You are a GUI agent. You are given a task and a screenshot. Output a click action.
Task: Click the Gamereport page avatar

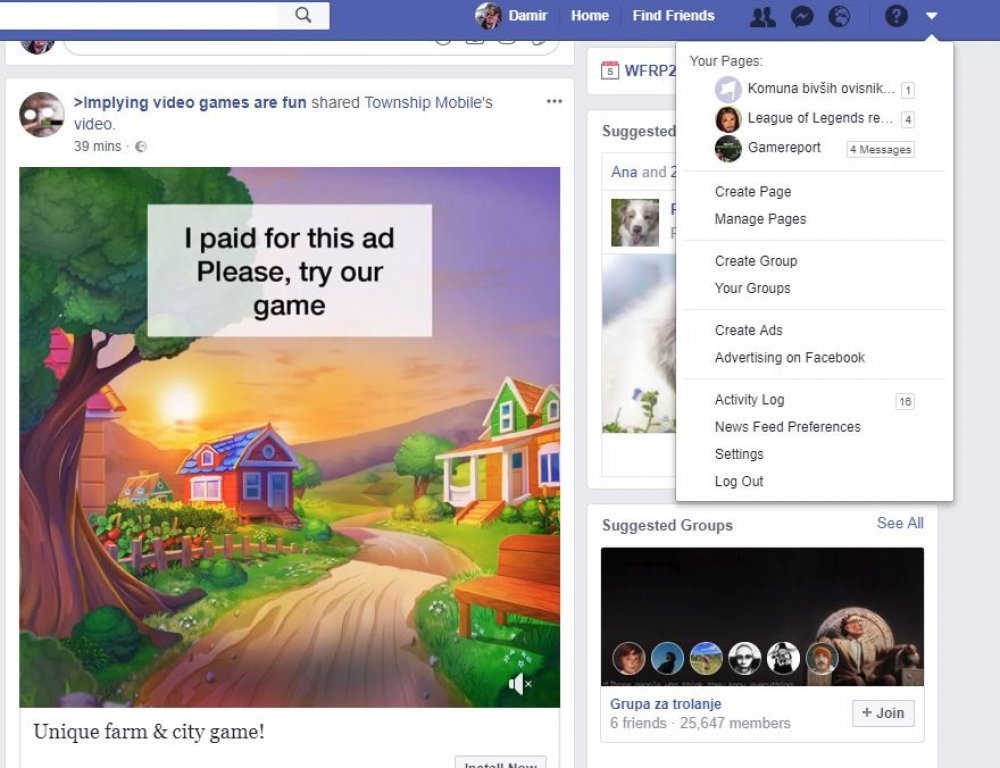[x=728, y=148]
